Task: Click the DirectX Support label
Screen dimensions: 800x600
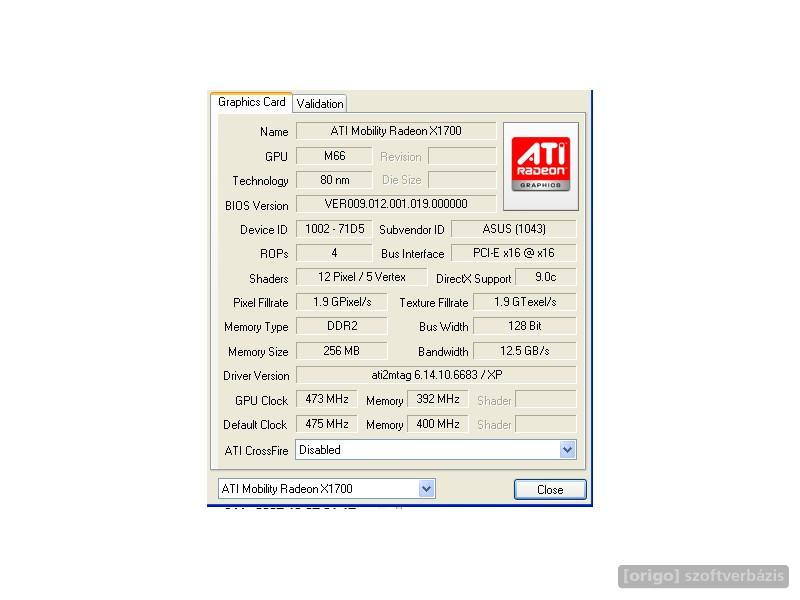Action: point(473,279)
